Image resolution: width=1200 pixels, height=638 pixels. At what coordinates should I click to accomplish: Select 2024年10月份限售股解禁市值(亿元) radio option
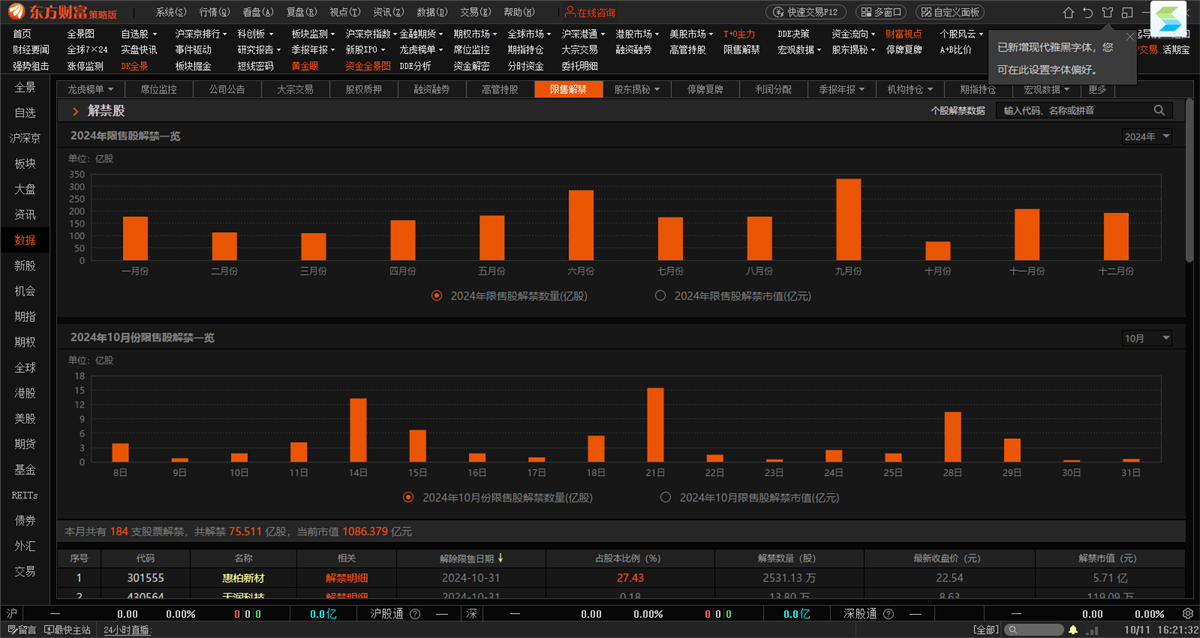tap(665, 497)
